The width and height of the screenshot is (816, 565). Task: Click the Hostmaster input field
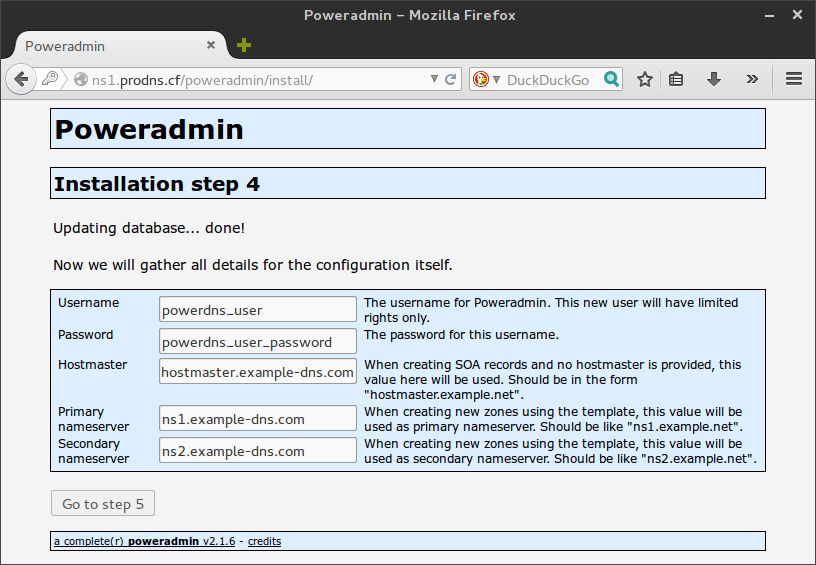pos(258,371)
